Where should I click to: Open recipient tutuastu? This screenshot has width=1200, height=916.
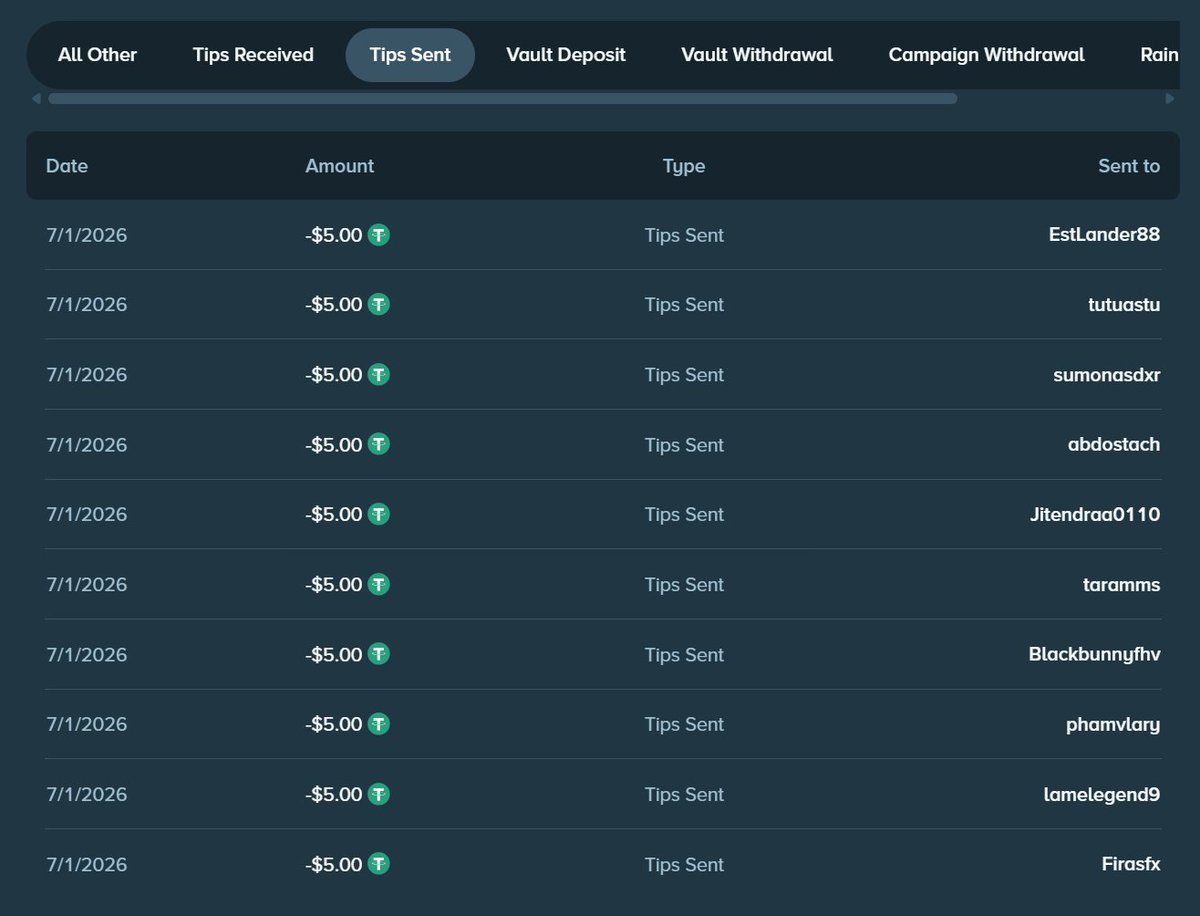(1124, 304)
